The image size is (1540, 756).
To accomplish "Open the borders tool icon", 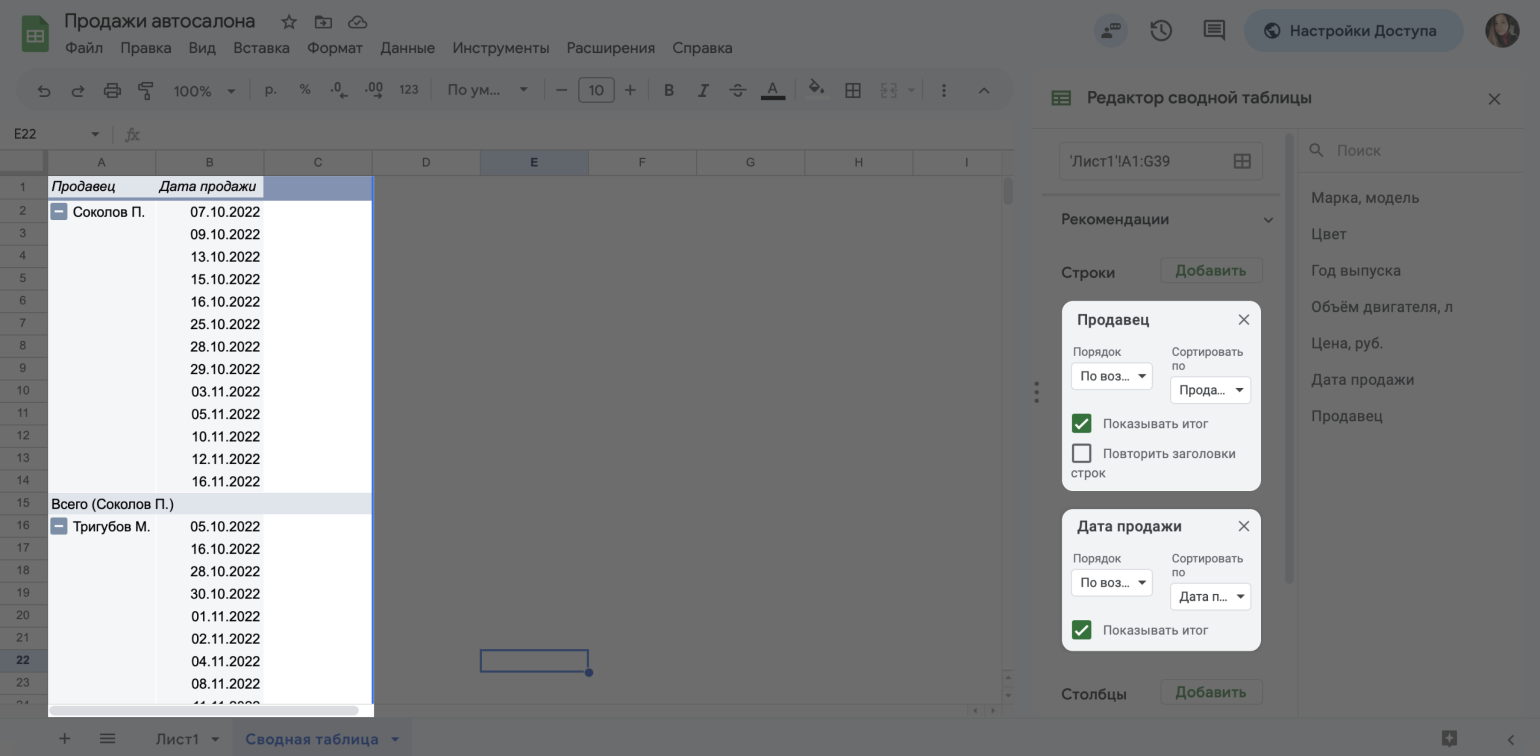I will pyautogui.click(x=853, y=91).
